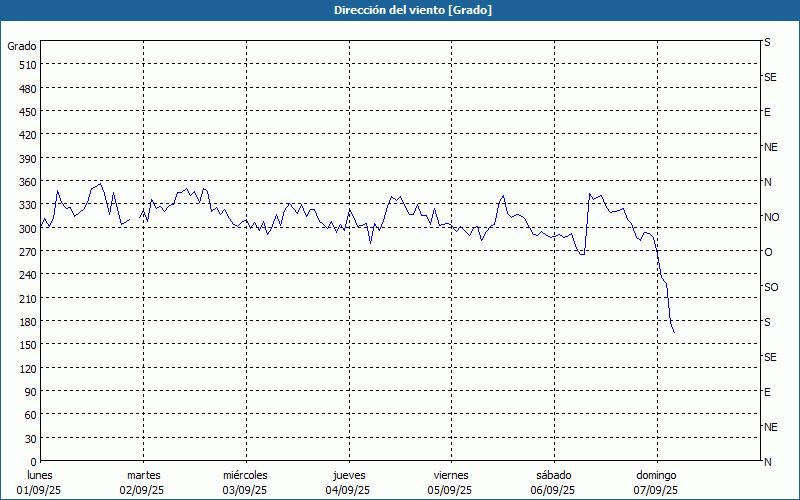Image resolution: width=800 pixels, height=500 pixels.
Task: Click the 'jueves' day label
Action: coord(349,475)
